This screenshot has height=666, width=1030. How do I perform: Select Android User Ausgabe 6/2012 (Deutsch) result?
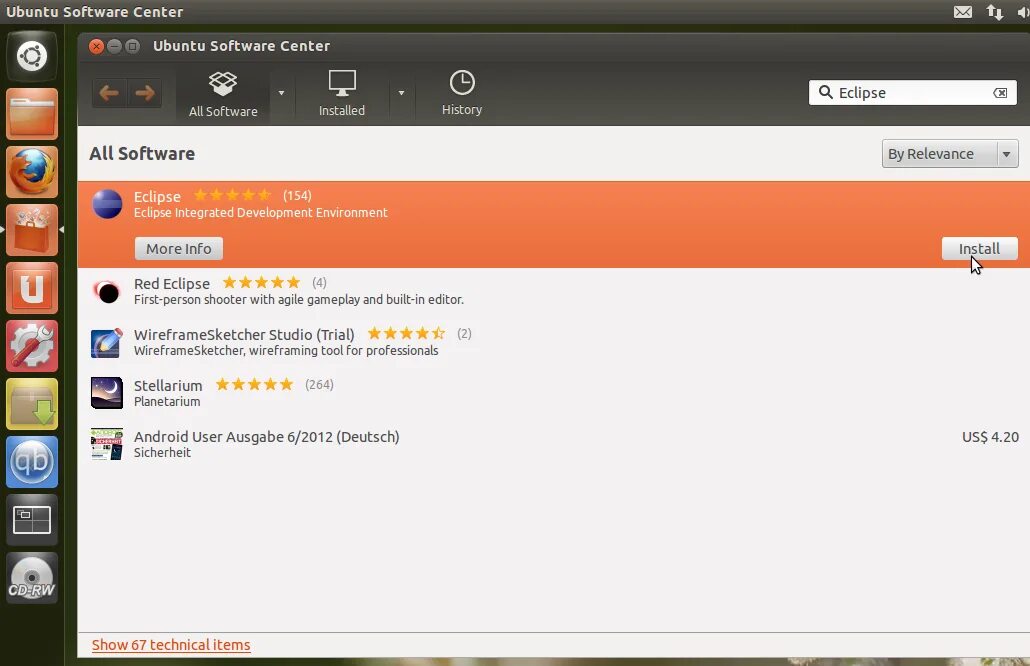[553, 444]
